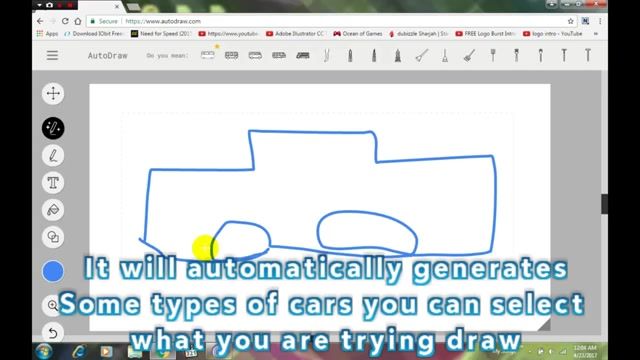This screenshot has height=360, width=640.
Task: Choose the dark angled brush suggestion
Action: pyautogui.click(x=469, y=56)
